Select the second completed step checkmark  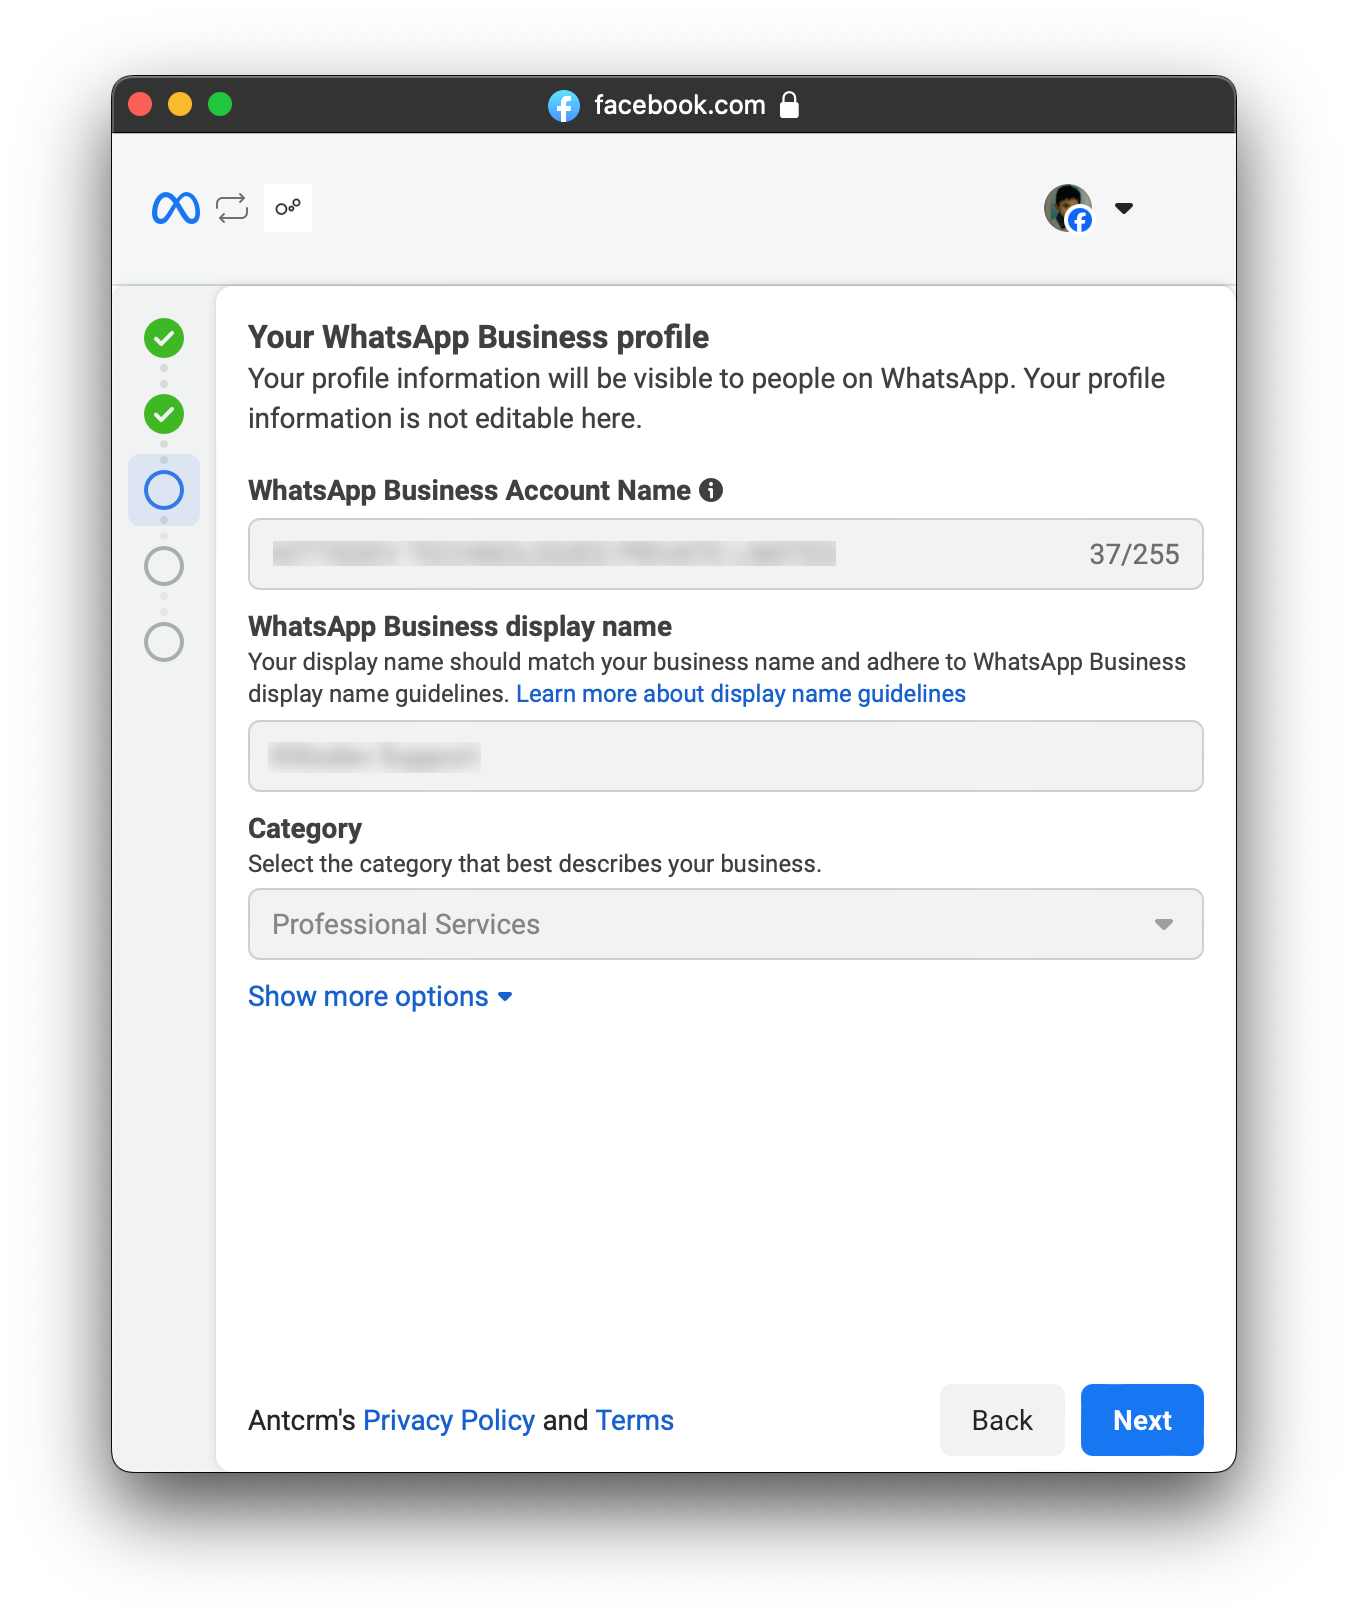(x=164, y=414)
